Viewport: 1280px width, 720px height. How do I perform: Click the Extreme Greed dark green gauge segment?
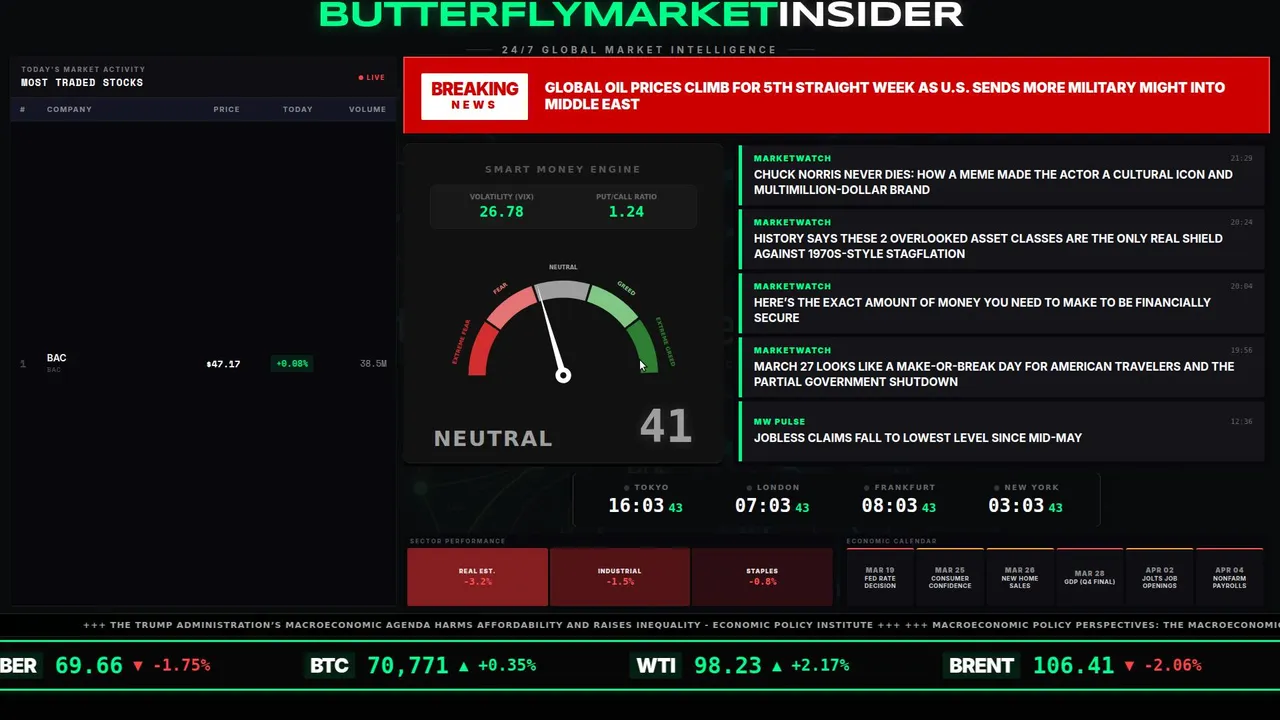[645, 346]
